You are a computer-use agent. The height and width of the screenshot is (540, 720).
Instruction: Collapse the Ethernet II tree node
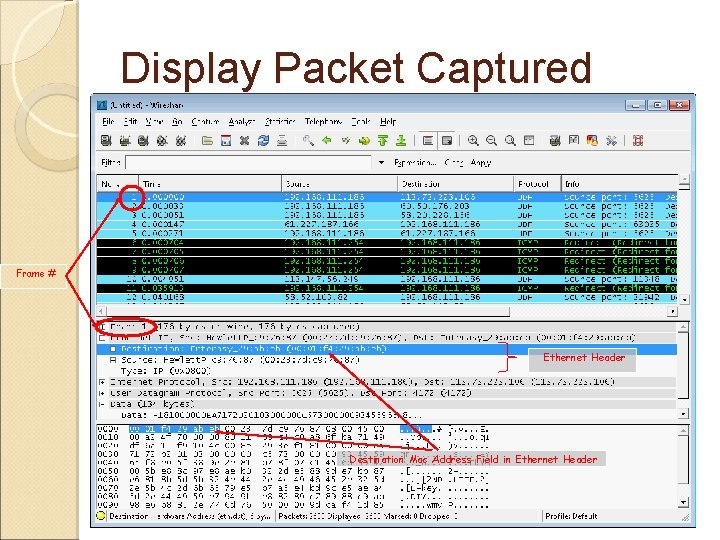coord(102,338)
